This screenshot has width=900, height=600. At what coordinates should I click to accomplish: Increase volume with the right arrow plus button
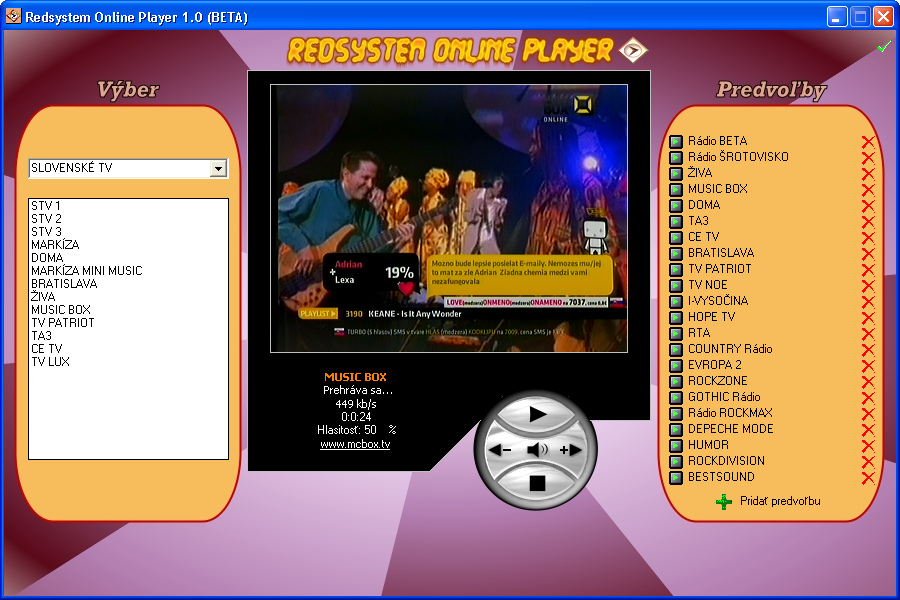[572, 450]
